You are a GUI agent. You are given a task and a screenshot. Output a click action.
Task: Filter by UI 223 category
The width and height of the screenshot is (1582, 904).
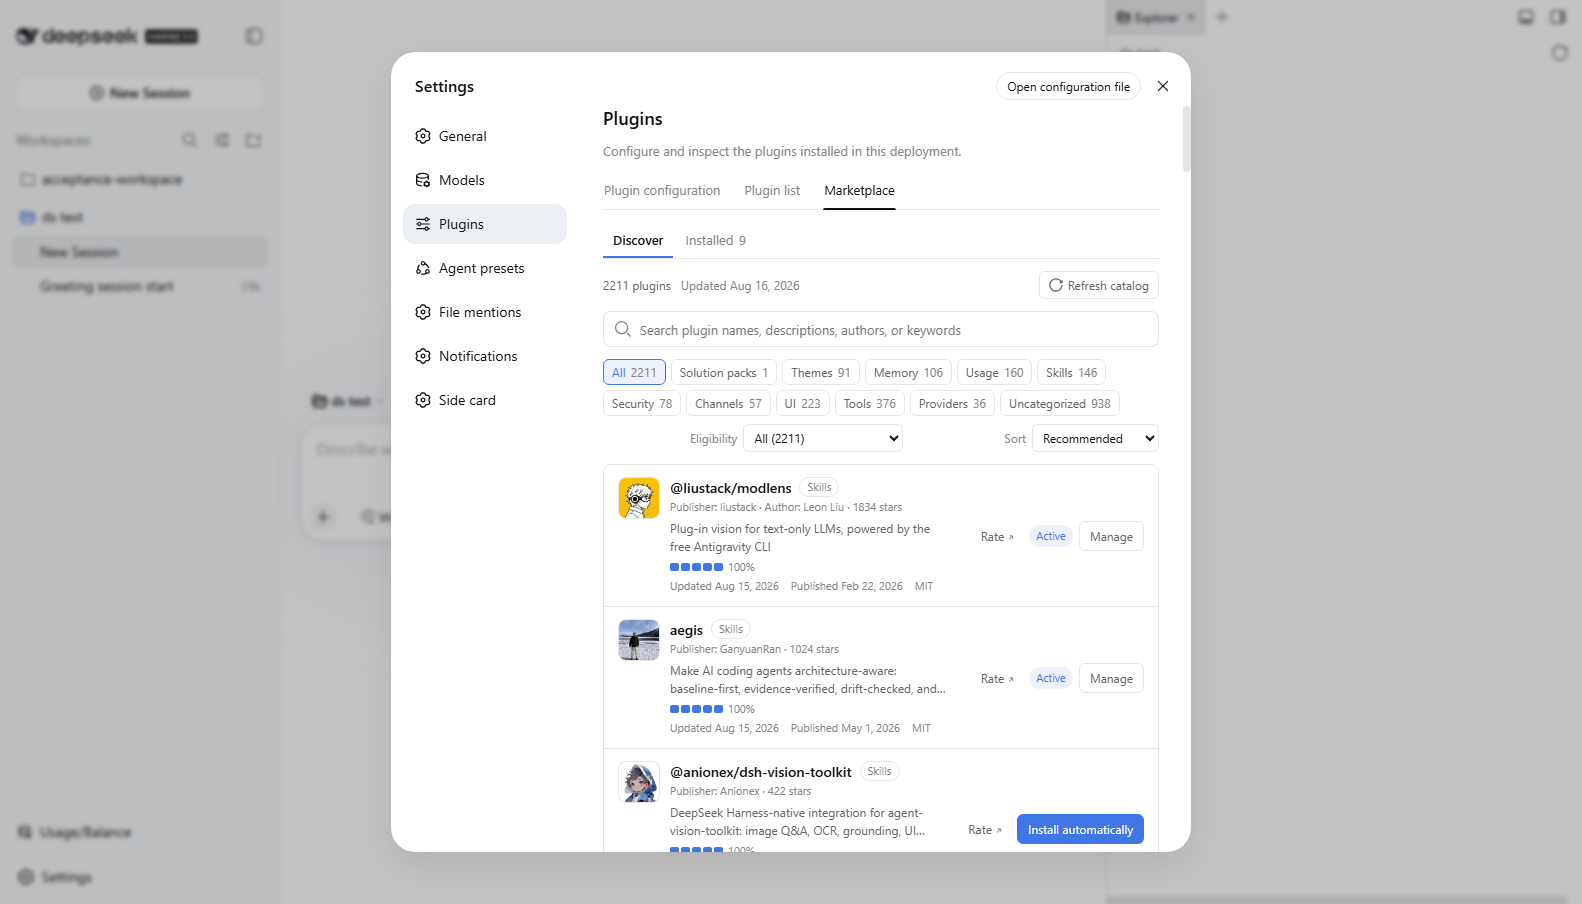802,403
